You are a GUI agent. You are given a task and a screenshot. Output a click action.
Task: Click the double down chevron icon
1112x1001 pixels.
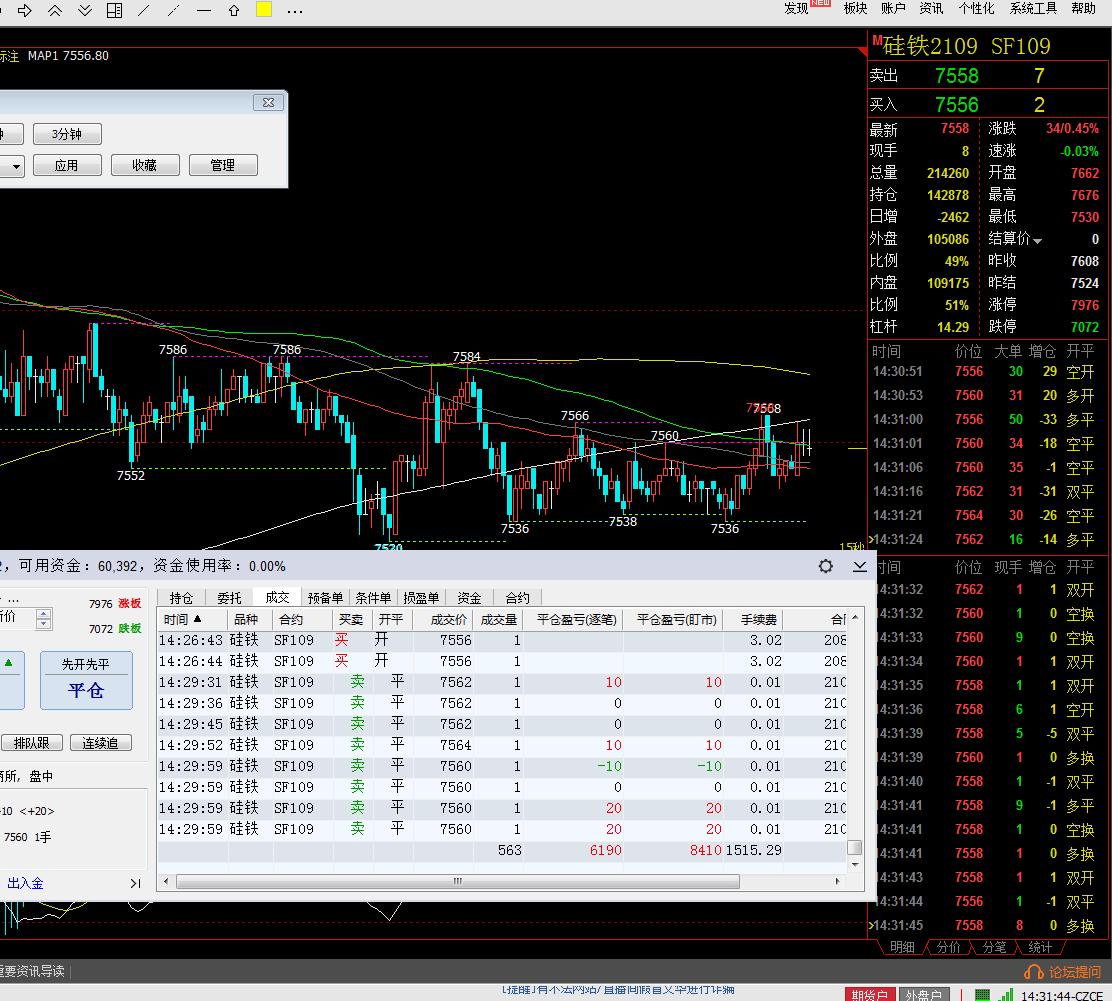[85, 10]
